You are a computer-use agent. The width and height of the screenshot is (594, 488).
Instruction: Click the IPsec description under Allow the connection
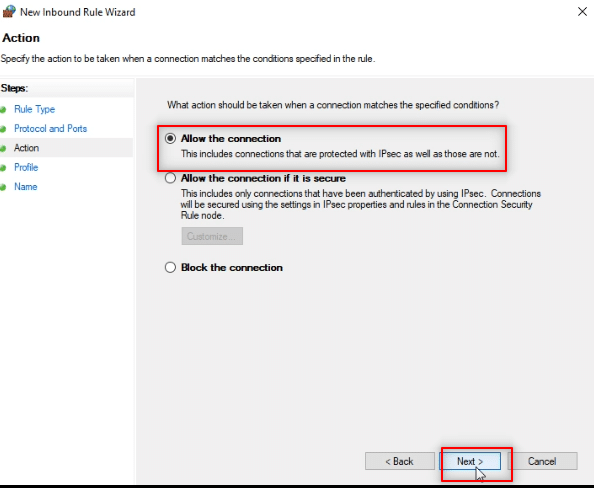pyautogui.click(x=340, y=154)
